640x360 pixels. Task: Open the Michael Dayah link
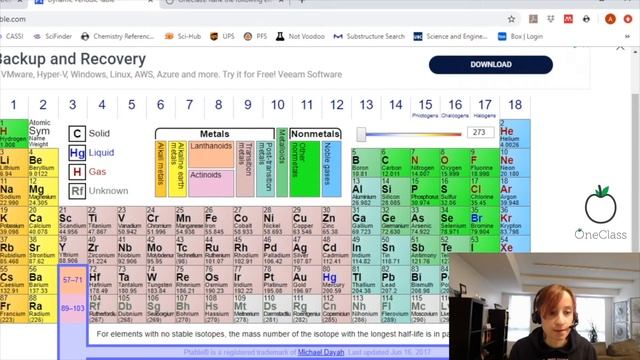click(321, 352)
